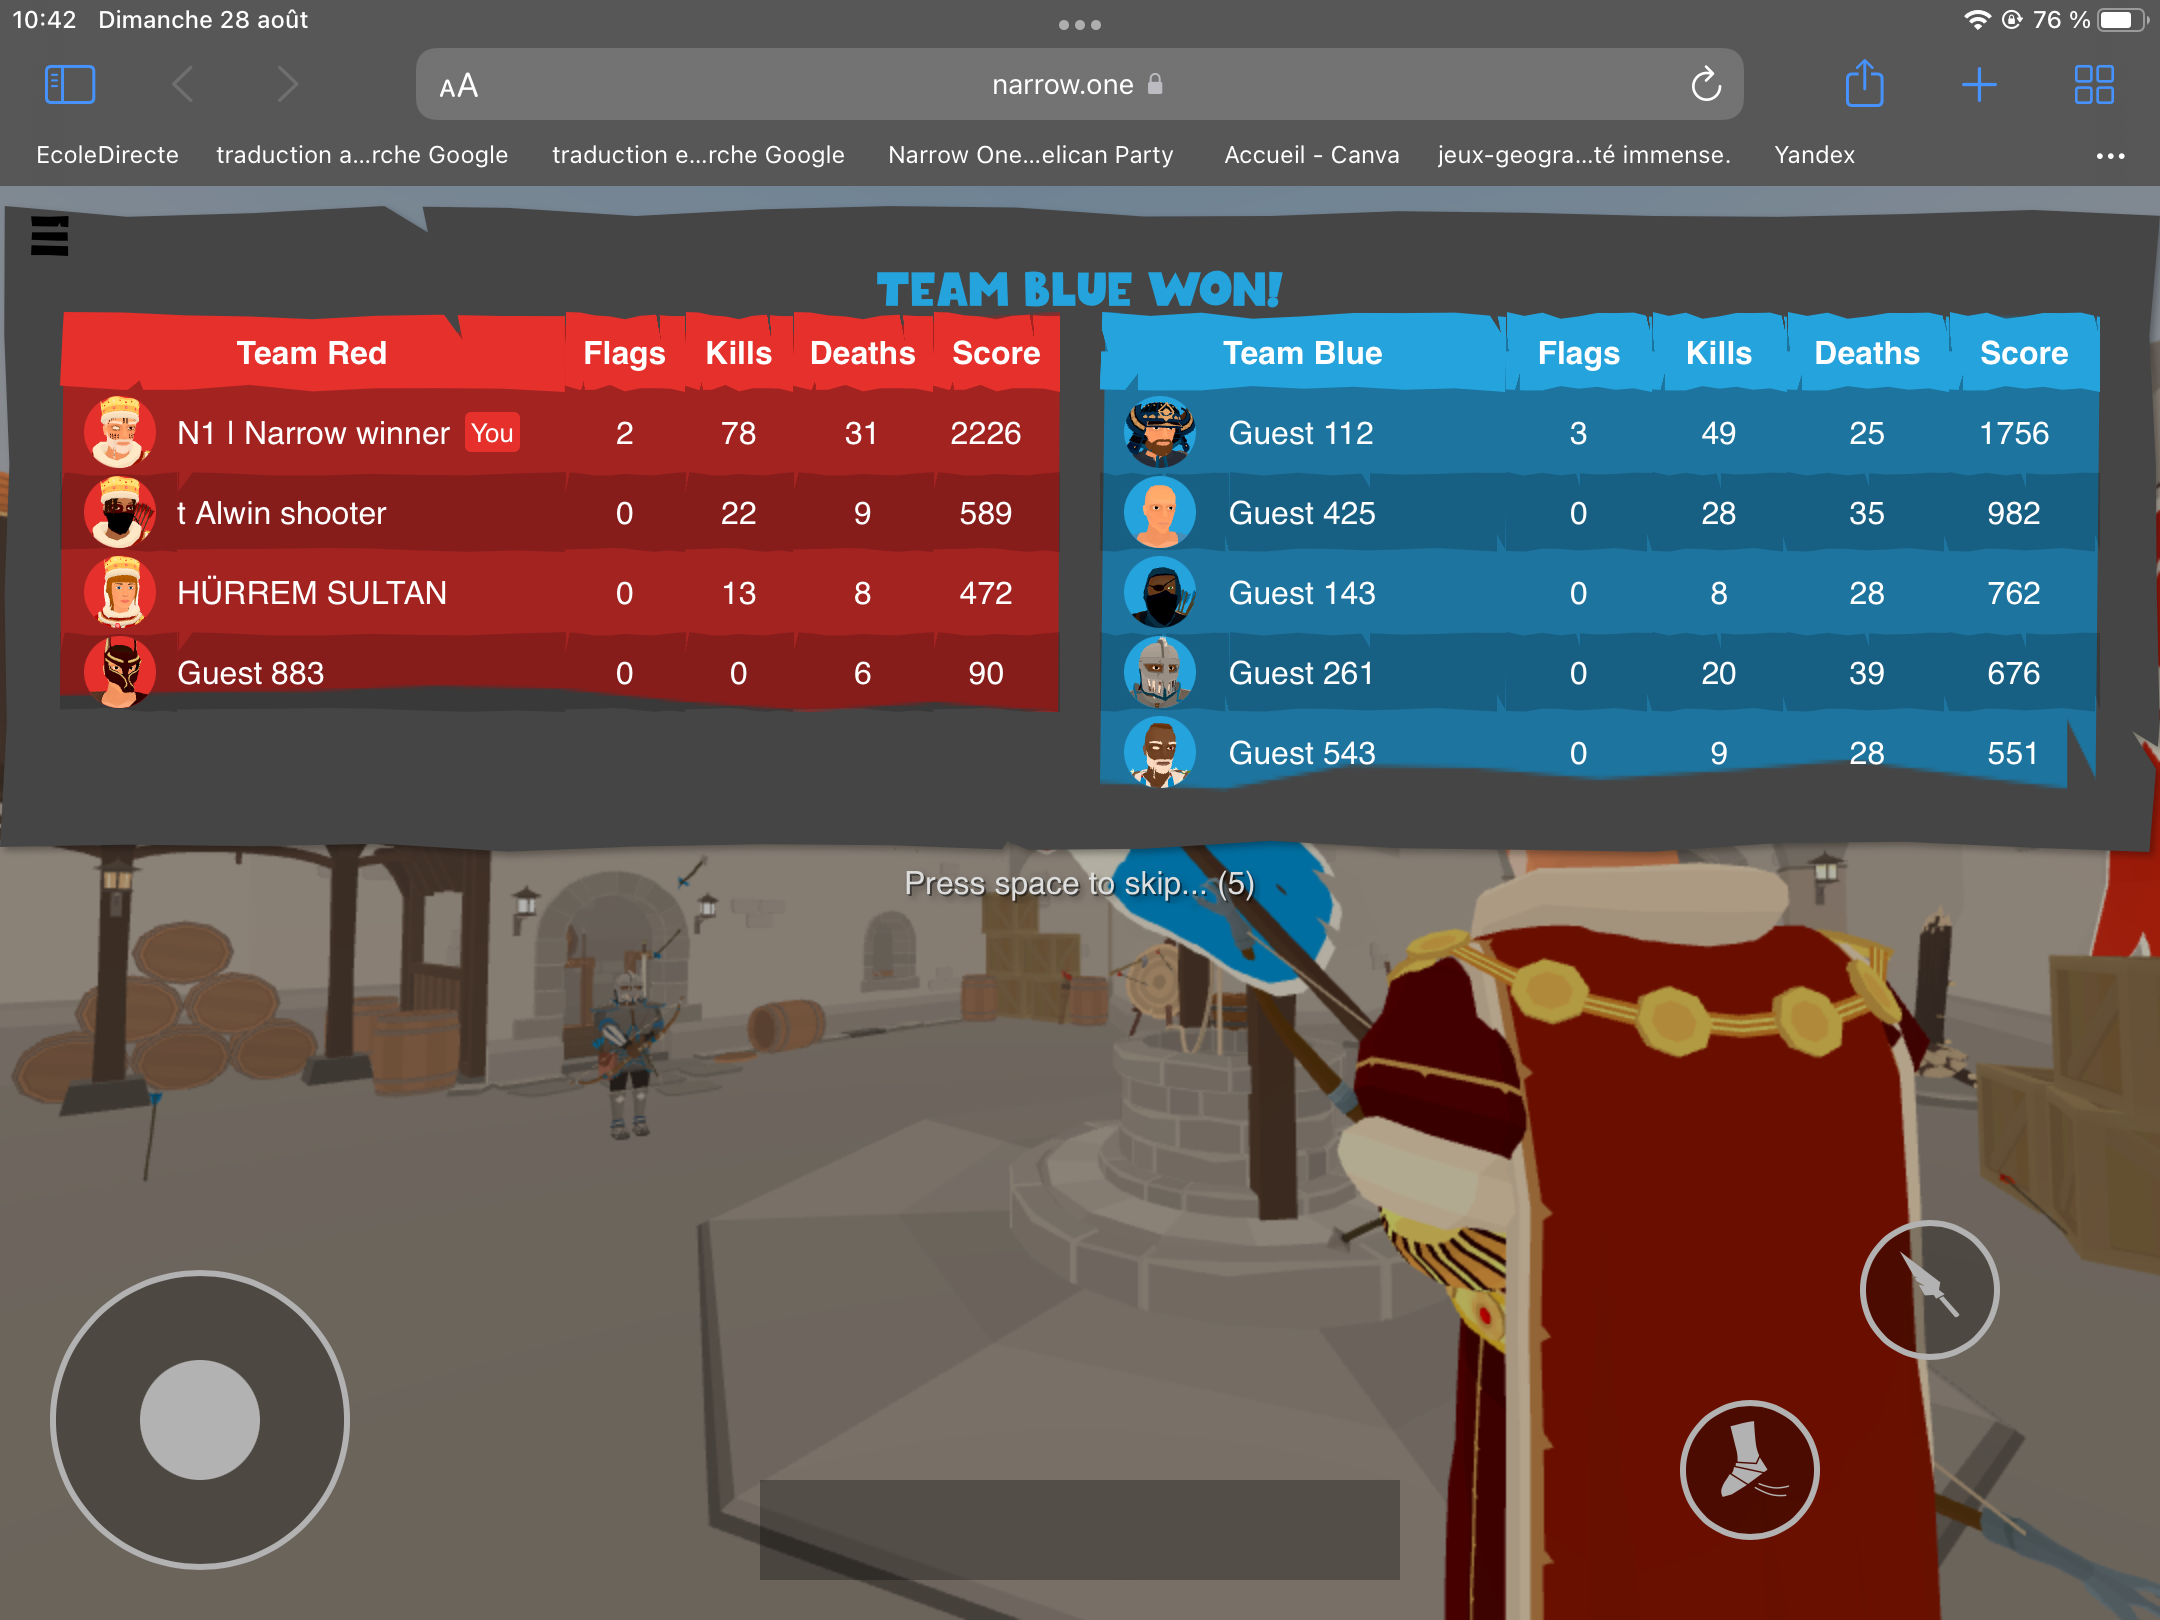Viewport: 2160px width, 1620px height.
Task: Click the Accueil Canva bookmark link
Action: tap(1310, 157)
